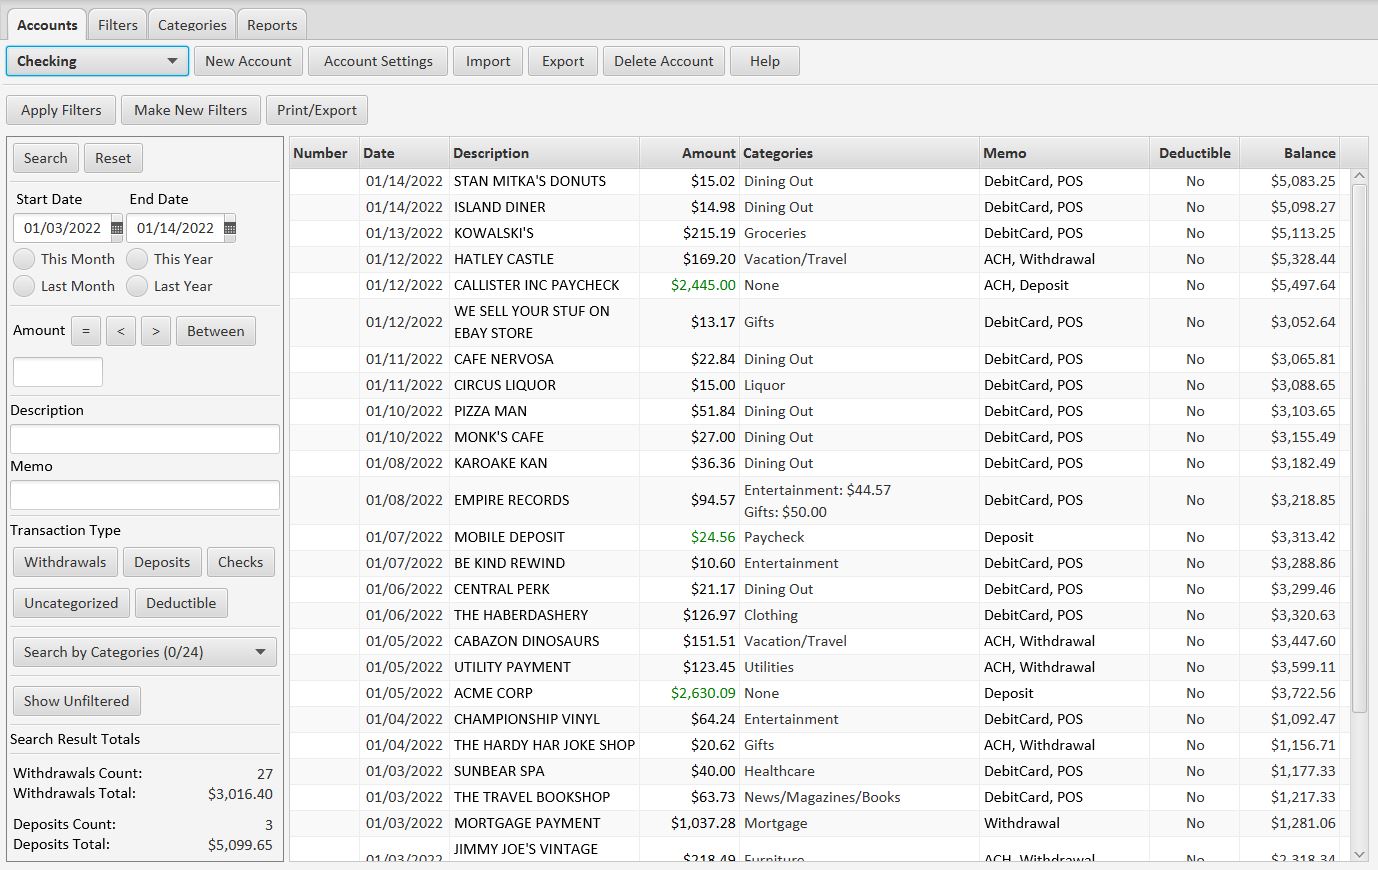Viewport: 1378px width, 870px height.
Task: Click the Start Date input field
Action: [x=62, y=228]
